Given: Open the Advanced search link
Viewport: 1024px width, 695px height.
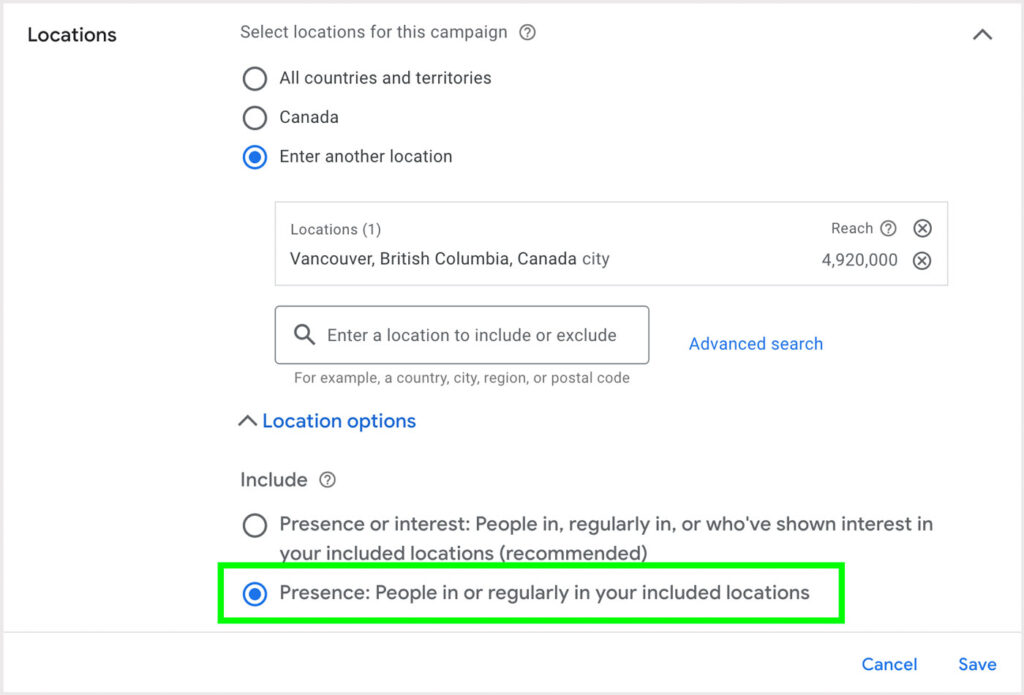Looking at the screenshot, I should (755, 343).
